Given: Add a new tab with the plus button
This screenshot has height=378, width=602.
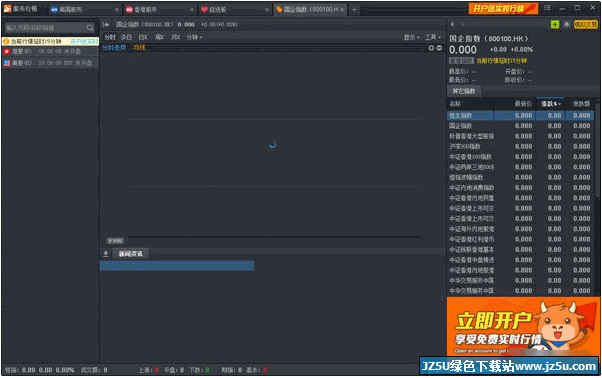Looking at the screenshot, I should point(354,9).
